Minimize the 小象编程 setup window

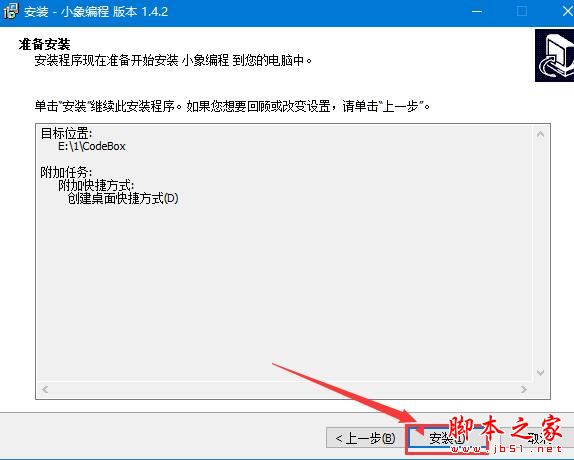click(477, 11)
